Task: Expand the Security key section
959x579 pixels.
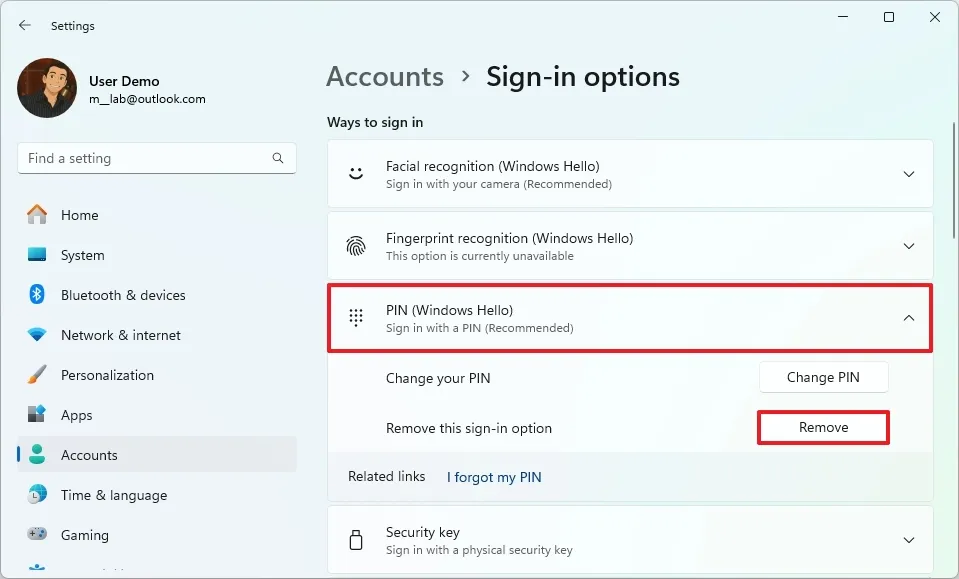Action: pos(908,539)
